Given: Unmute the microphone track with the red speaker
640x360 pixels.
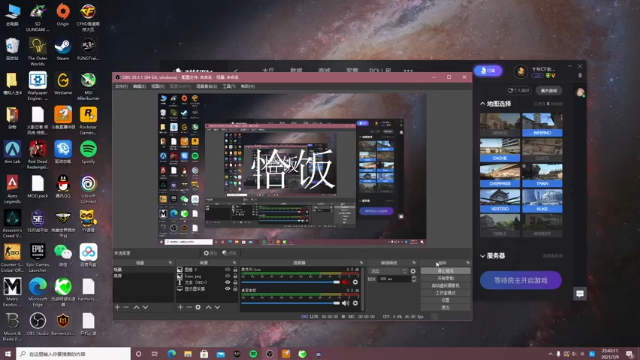Looking at the screenshot, I should coord(346,282).
